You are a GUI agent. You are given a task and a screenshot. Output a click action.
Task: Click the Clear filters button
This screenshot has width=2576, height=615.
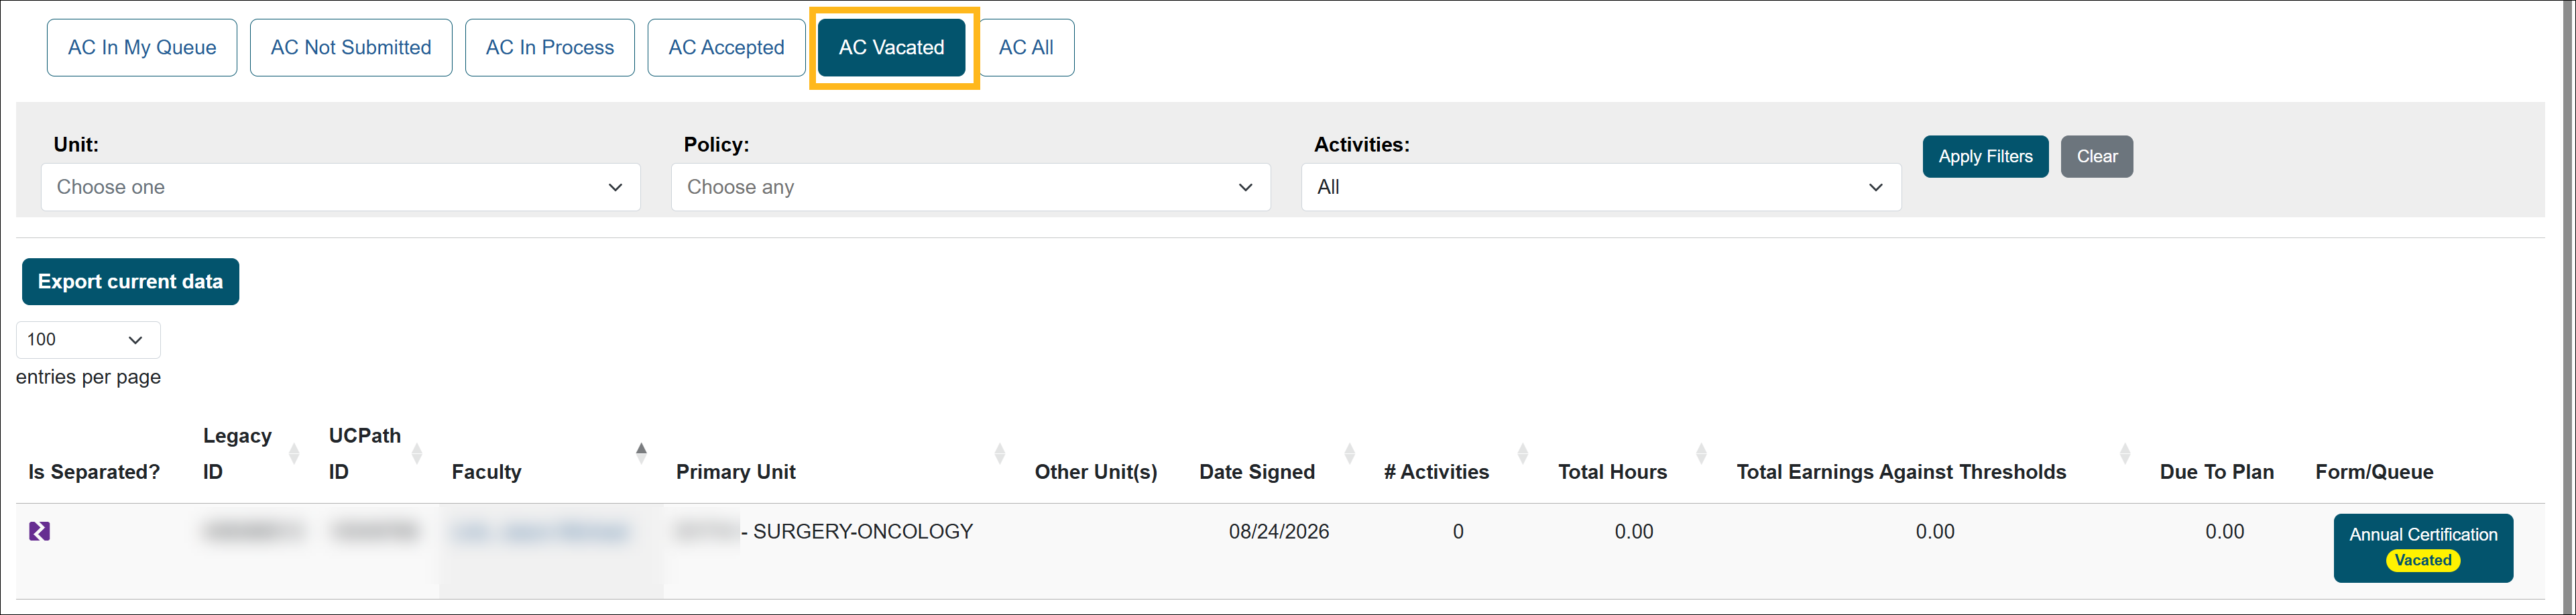pos(2096,156)
